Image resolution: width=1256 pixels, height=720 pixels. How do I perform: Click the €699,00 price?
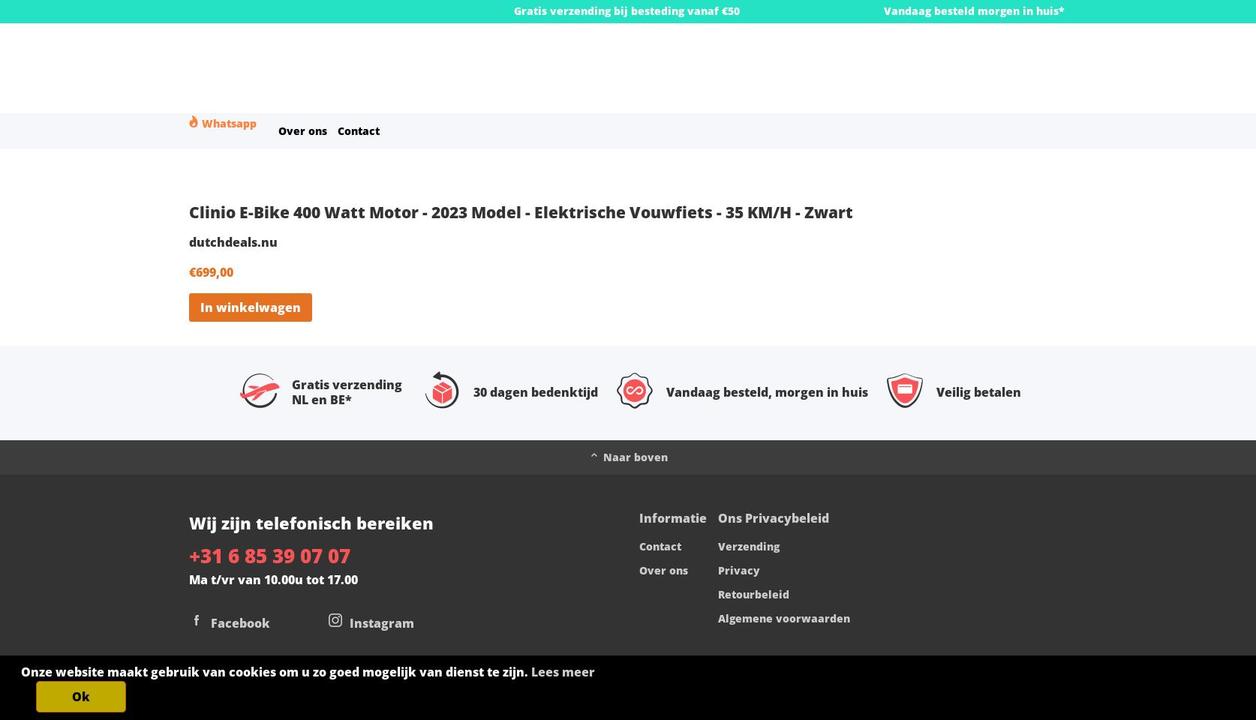pyautogui.click(x=211, y=272)
